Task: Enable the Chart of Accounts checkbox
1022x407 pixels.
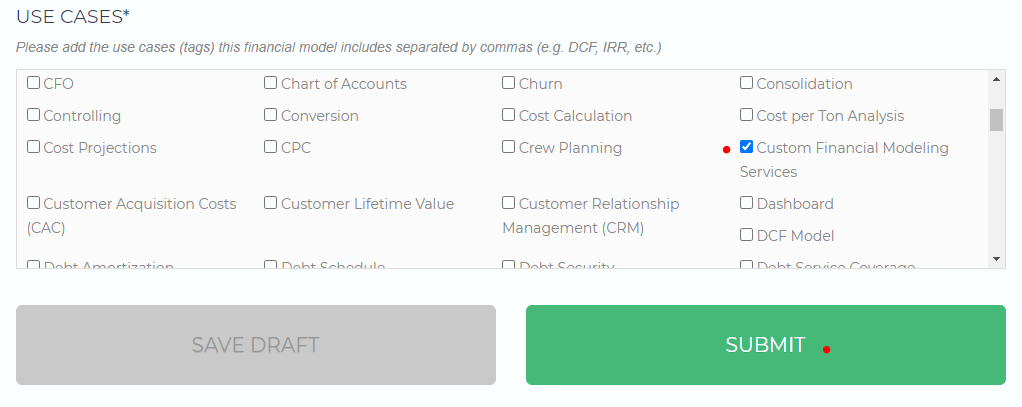Action: (x=270, y=83)
